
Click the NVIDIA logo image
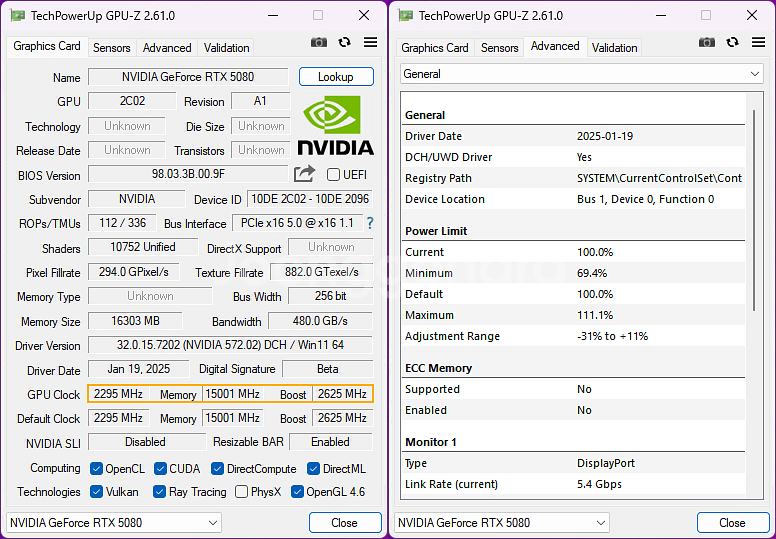[x=336, y=126]
